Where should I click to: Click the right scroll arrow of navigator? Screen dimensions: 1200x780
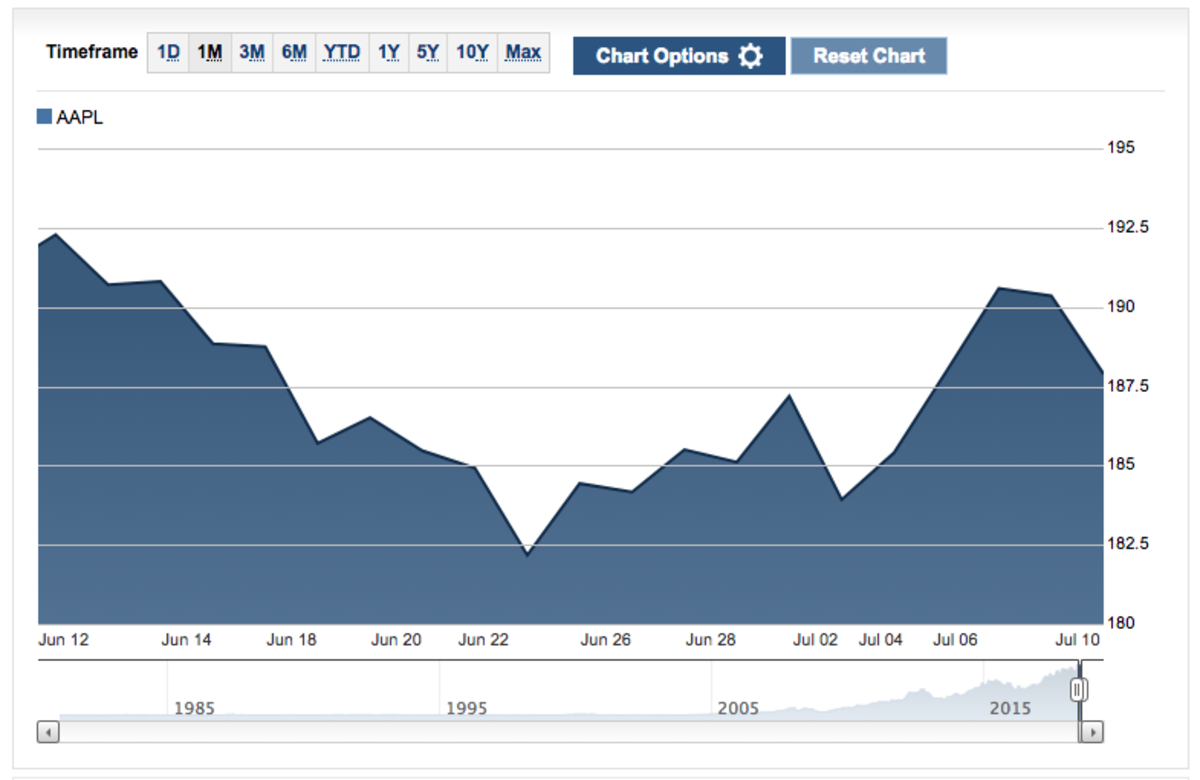coord(1092,732)
